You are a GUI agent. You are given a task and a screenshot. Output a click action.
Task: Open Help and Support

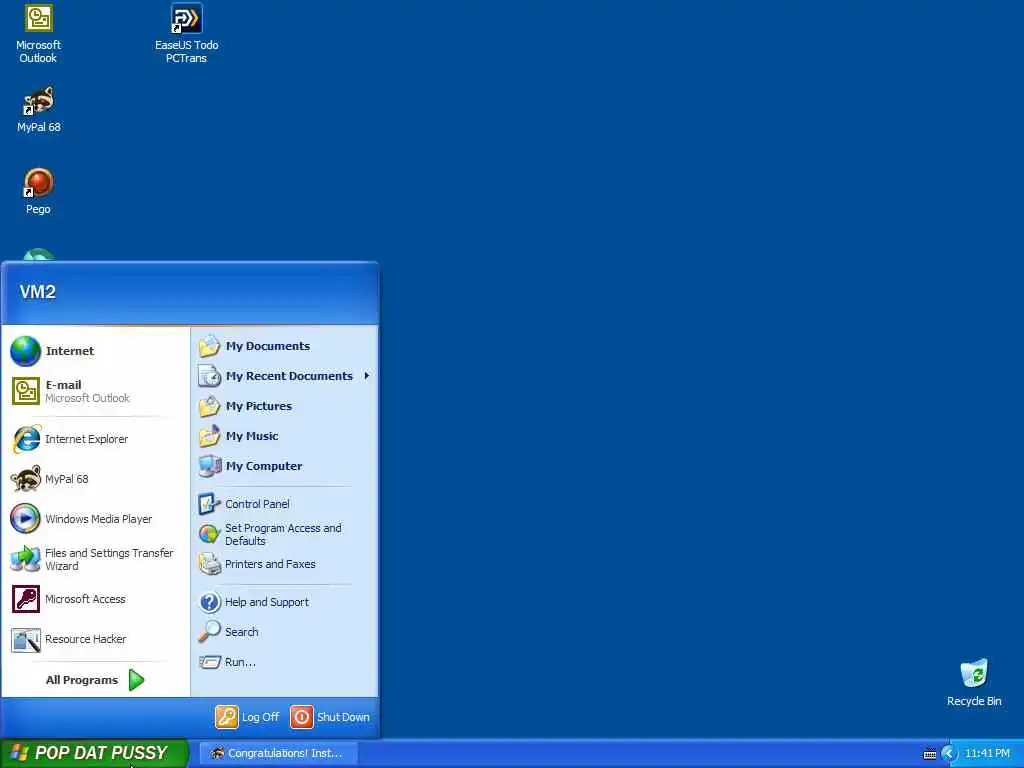pyautogui.click(x=283, y=601)
